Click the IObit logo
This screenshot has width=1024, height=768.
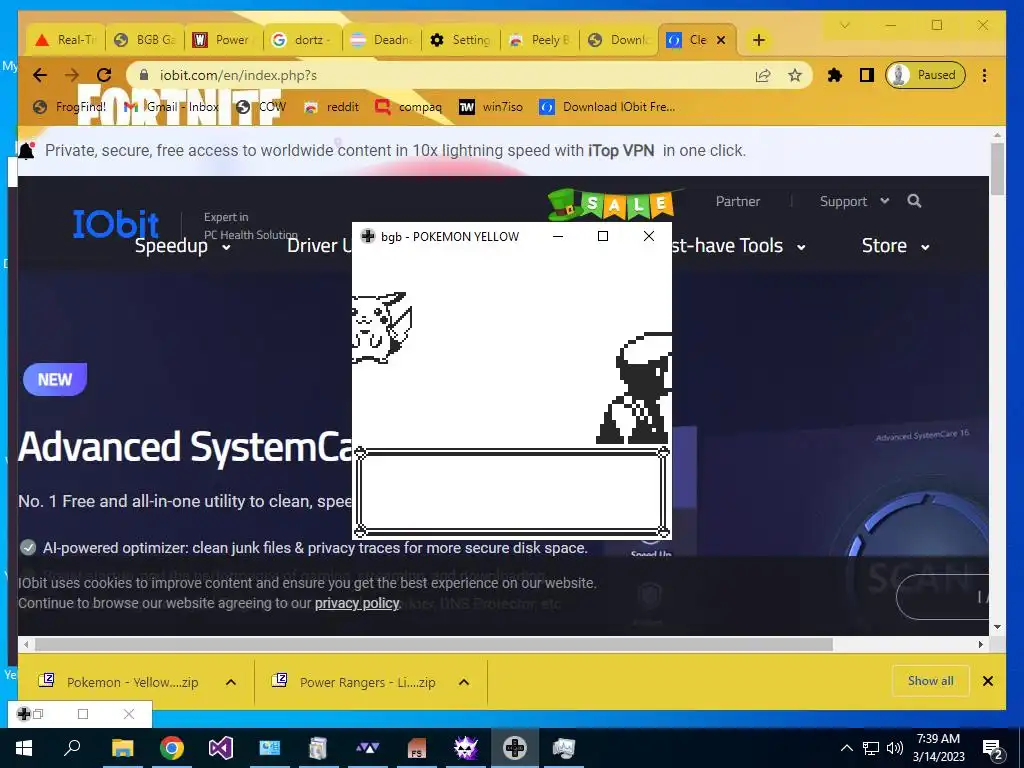click(x=116, y=224)
